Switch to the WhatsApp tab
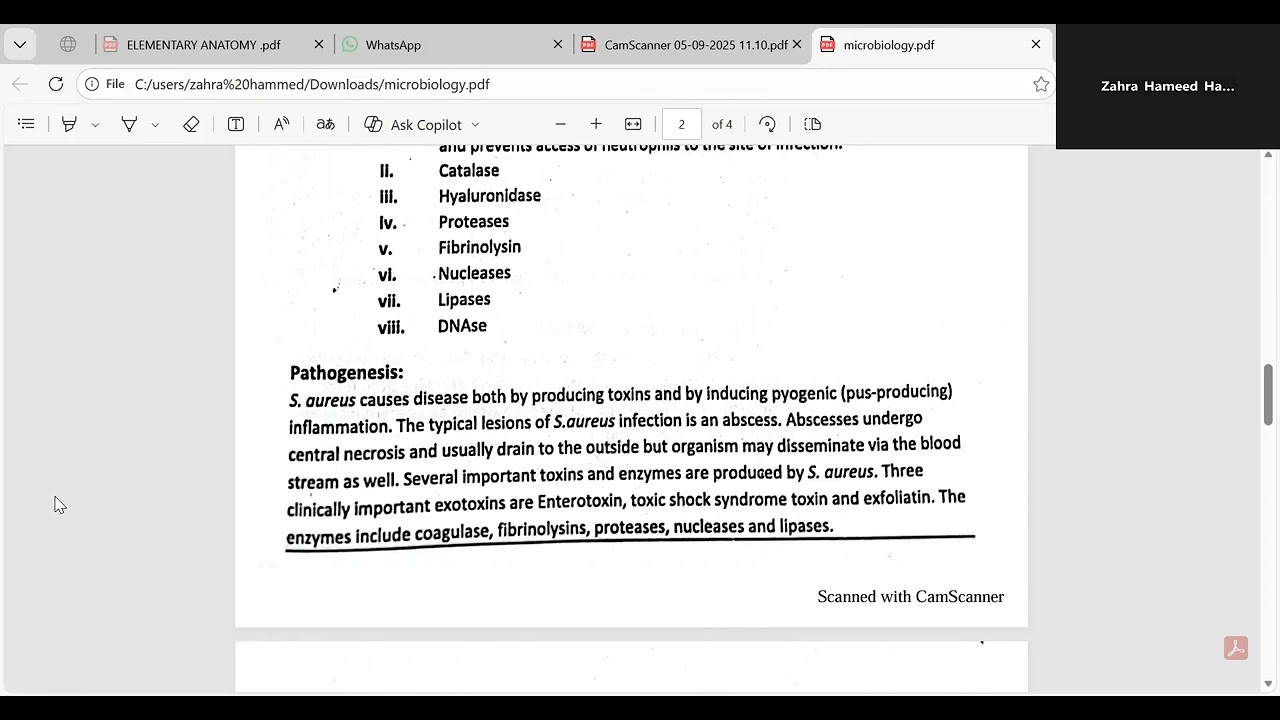1280x720 pixels. click(x=393, y=45)
